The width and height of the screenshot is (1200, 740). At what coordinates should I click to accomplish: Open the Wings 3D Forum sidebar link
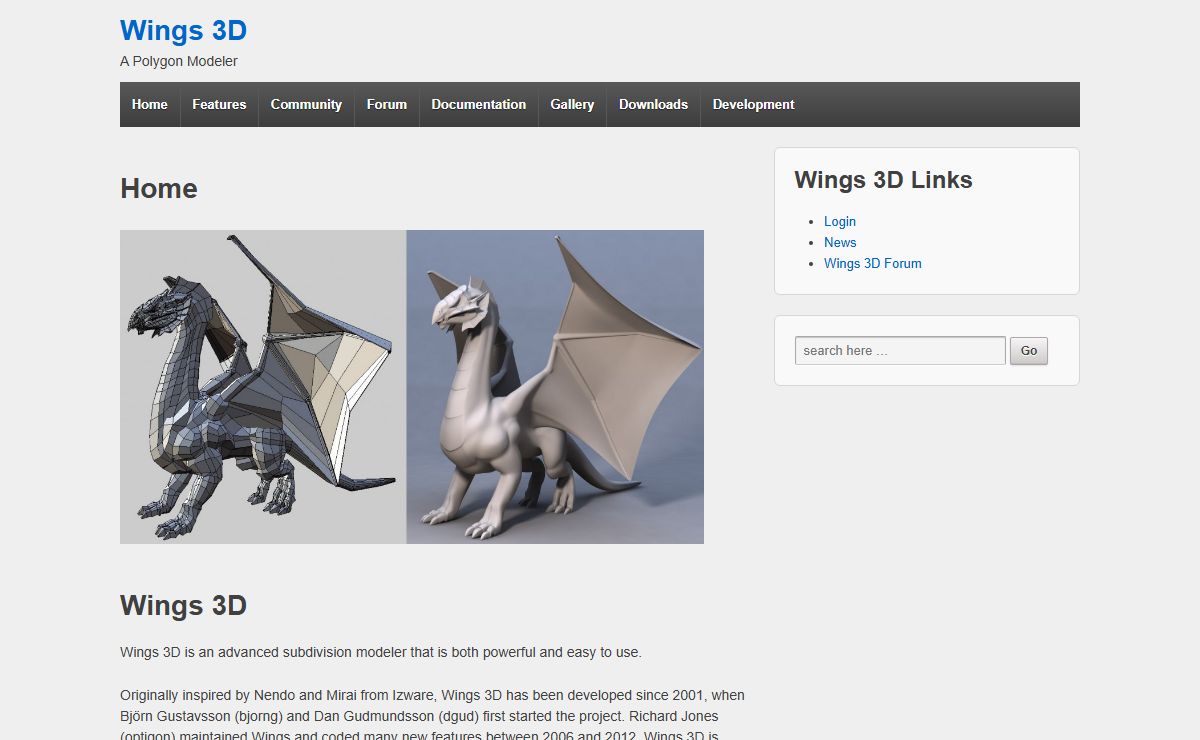click(x=873, y=263)
